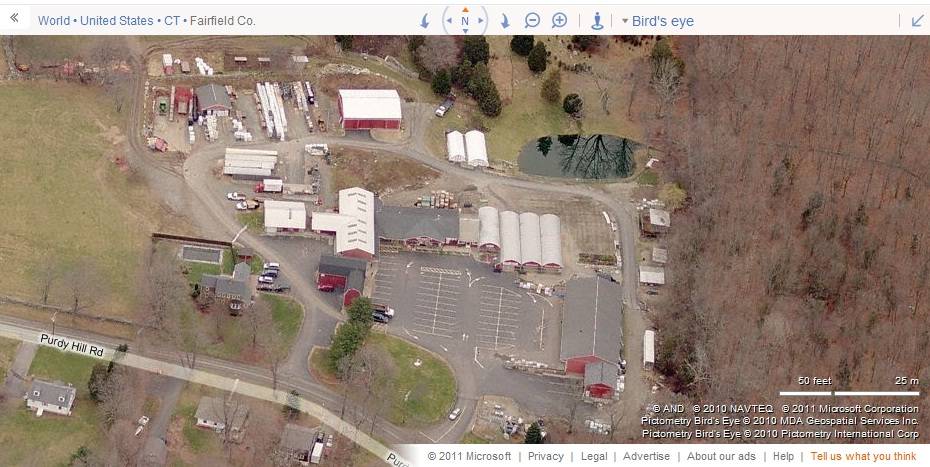Viewport: 930px width, 467px height.
Task: Pan north using the compass up arrow
Action: (x=465, y=9)
